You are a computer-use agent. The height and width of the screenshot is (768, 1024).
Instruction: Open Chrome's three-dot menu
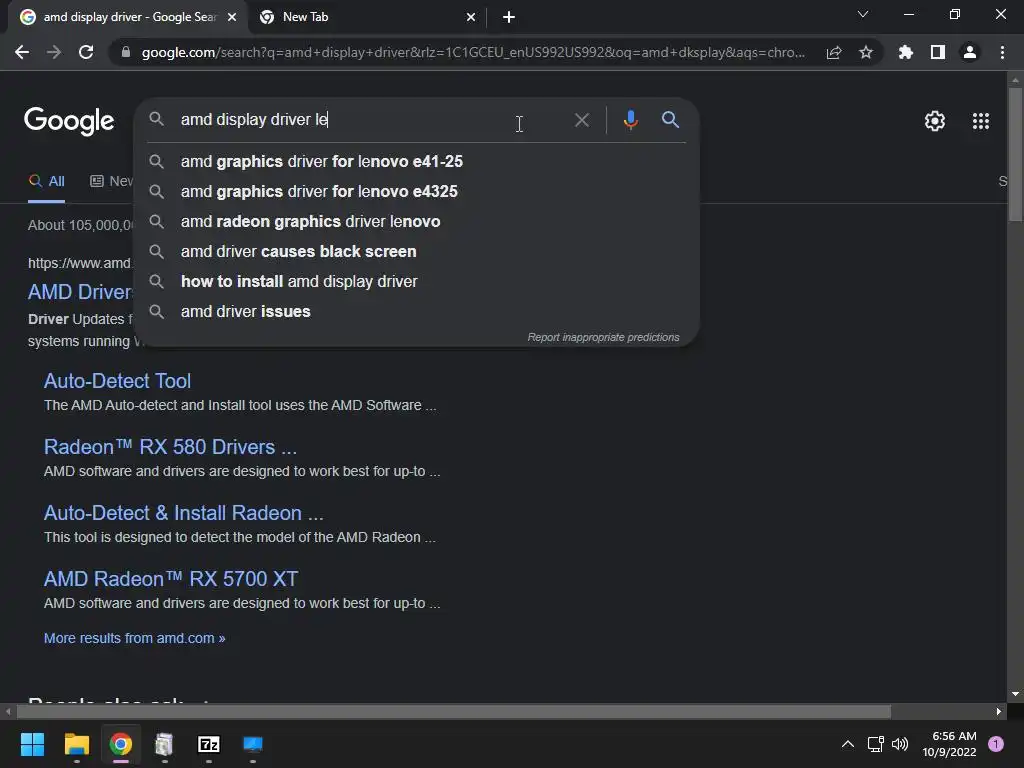click(x=1002, y=52)
